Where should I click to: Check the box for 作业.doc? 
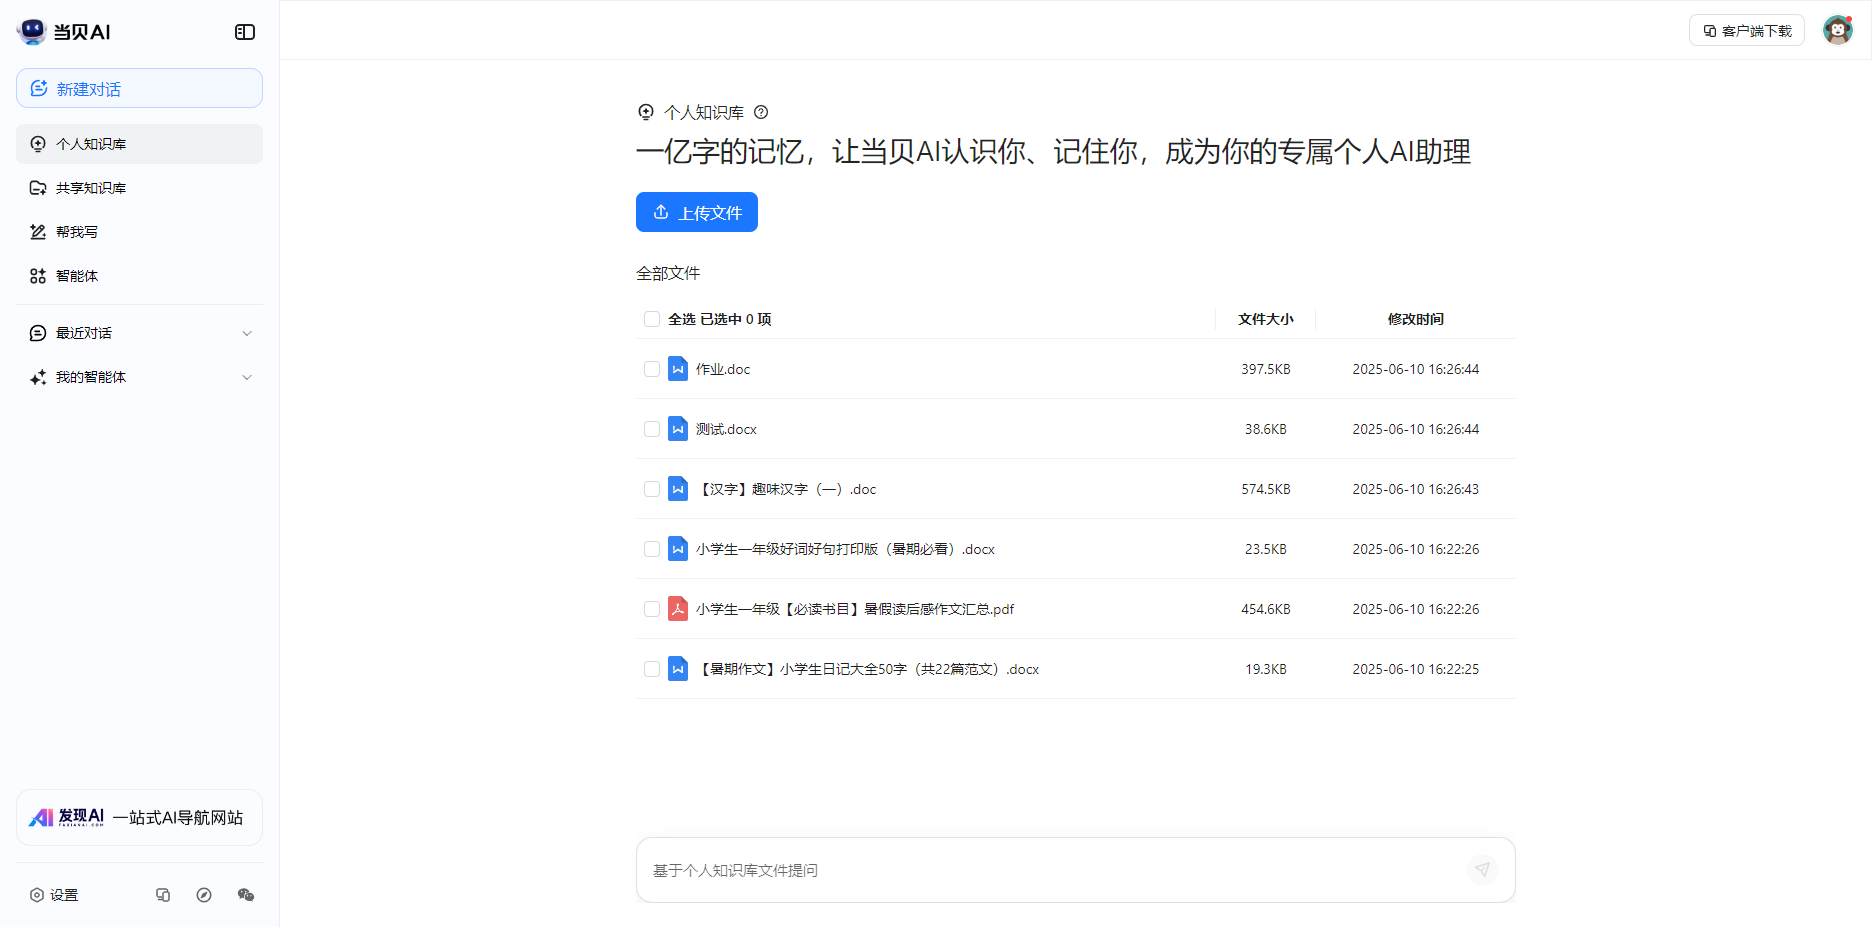pos(652,369)
